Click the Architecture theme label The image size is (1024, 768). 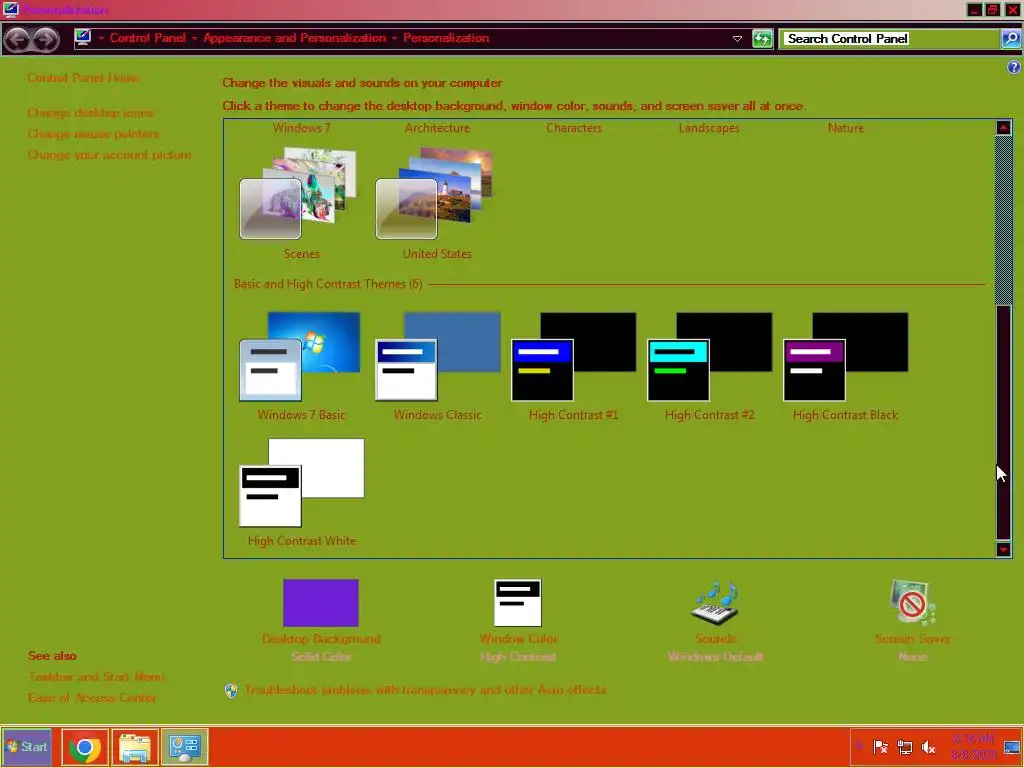click(437, 128)
